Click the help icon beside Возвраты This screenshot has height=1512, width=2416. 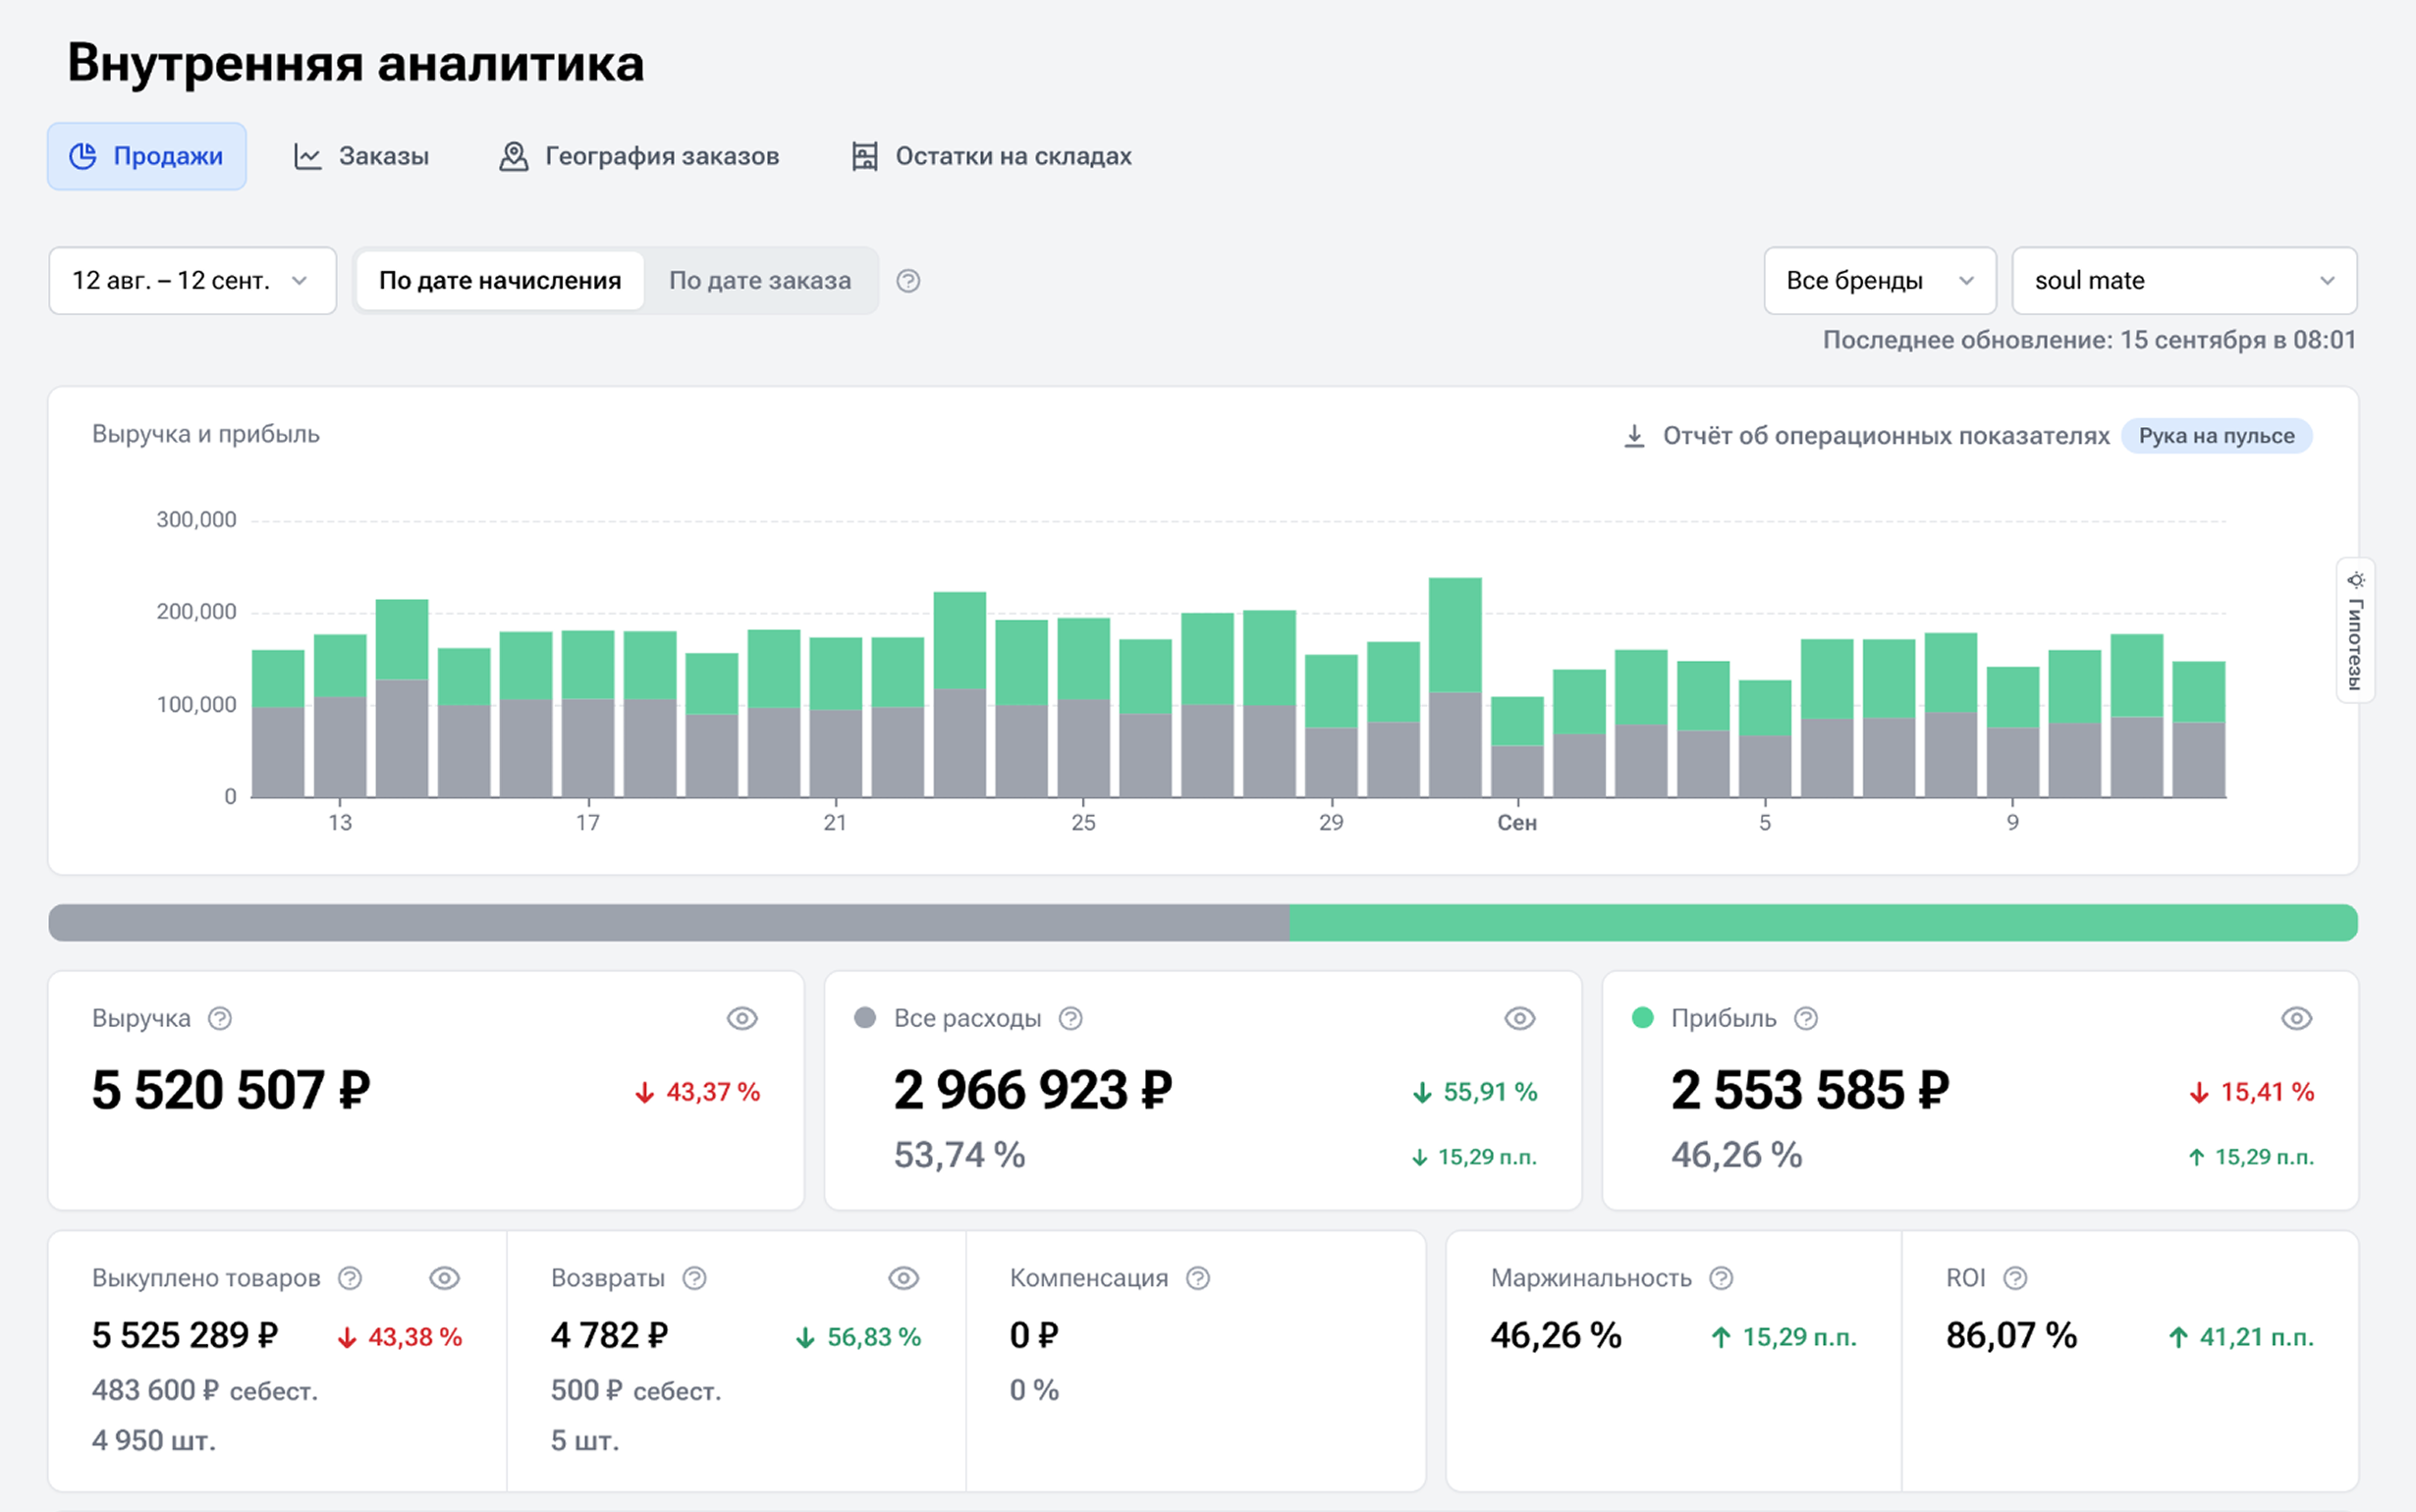tap(694, 1278)
